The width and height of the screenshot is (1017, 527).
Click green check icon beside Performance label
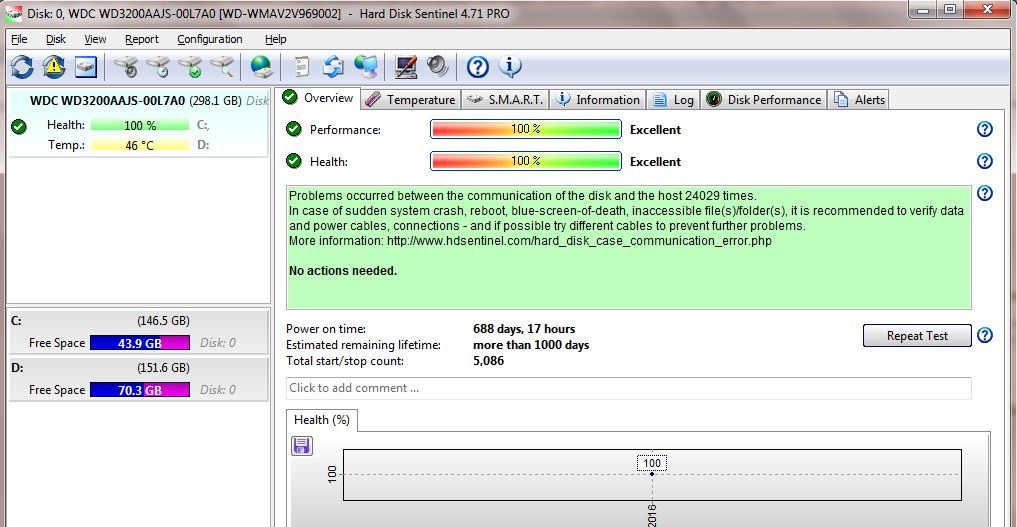294,129
